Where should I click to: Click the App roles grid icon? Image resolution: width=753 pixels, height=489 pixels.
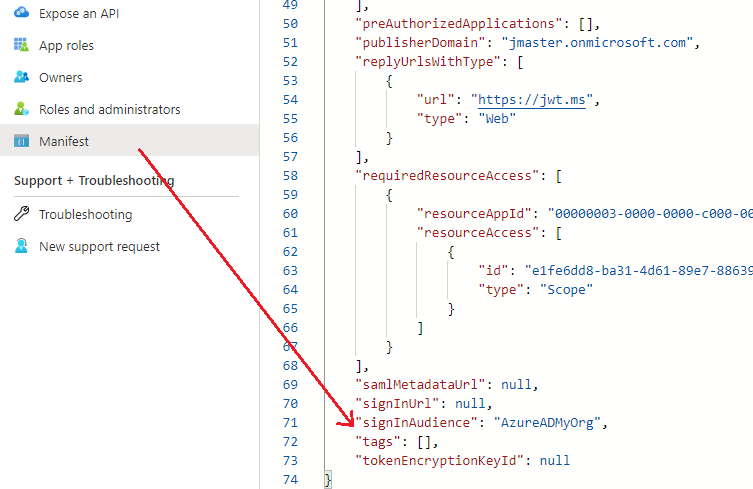[x=21, y=45]
